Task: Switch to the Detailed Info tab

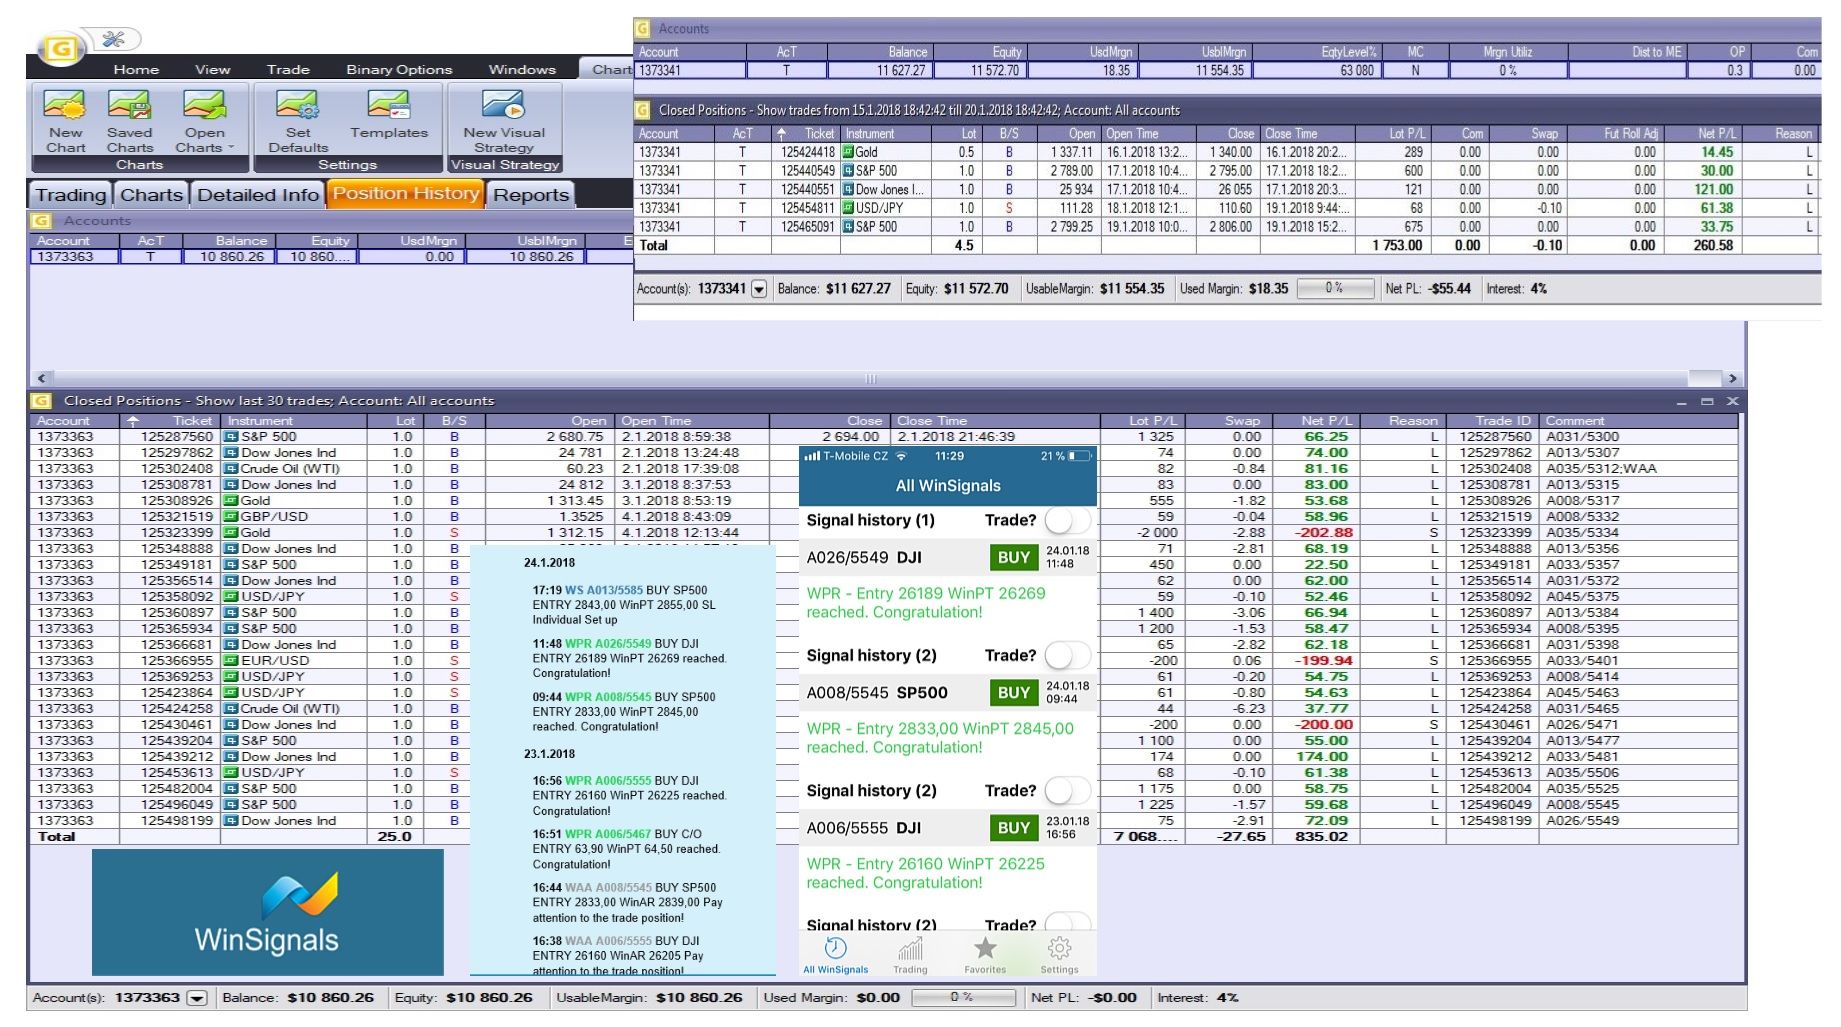Action: [258, 195]
